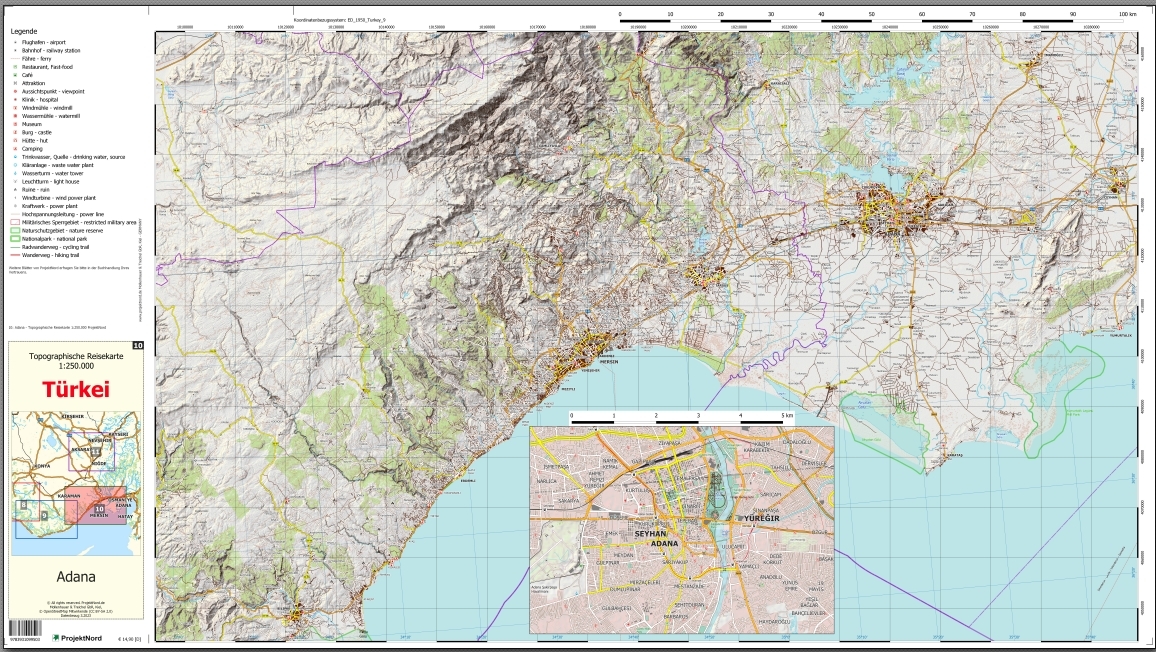
Task: Click the airport symbol in the legend
Action: tap(14, 42)
